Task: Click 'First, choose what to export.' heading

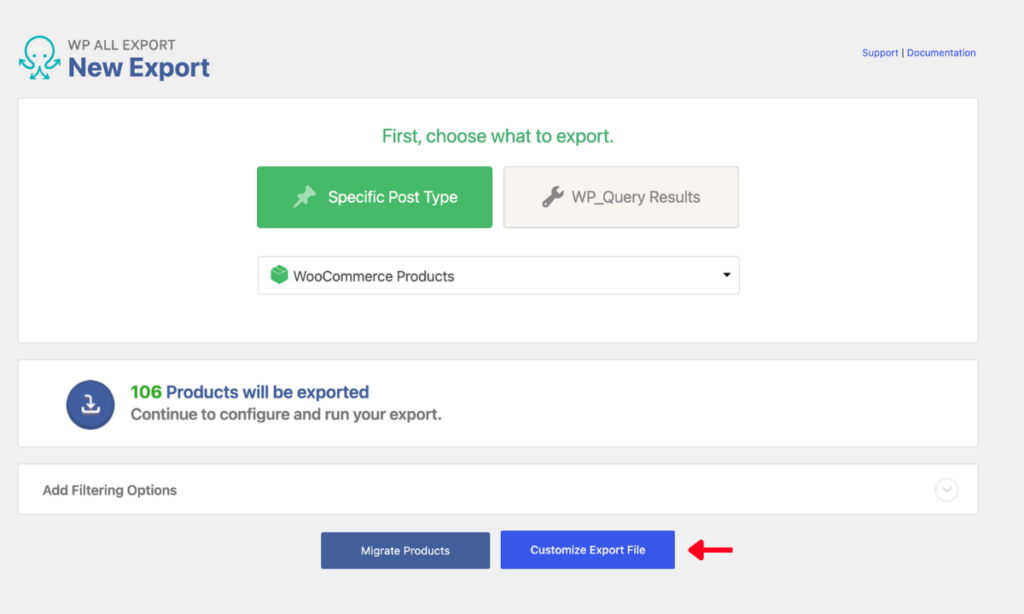Action: [498, 136]
